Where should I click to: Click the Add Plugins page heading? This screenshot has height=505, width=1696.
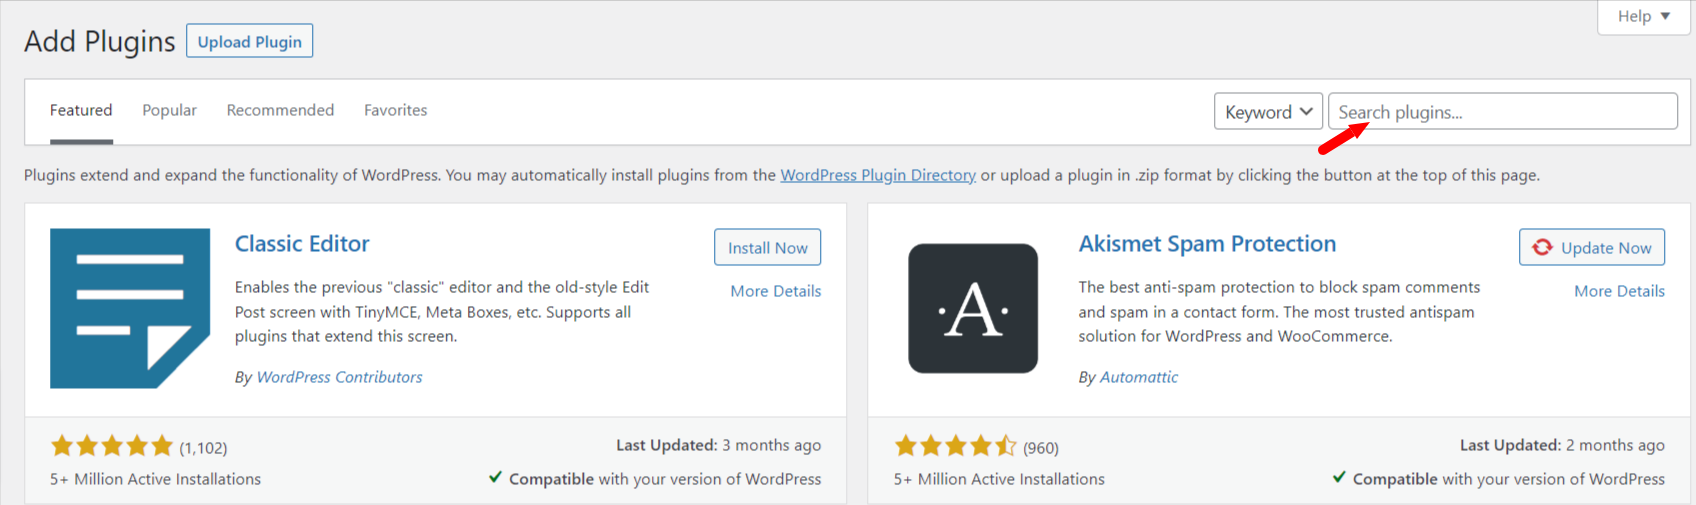pyautogui.click(x=100, y=41)
